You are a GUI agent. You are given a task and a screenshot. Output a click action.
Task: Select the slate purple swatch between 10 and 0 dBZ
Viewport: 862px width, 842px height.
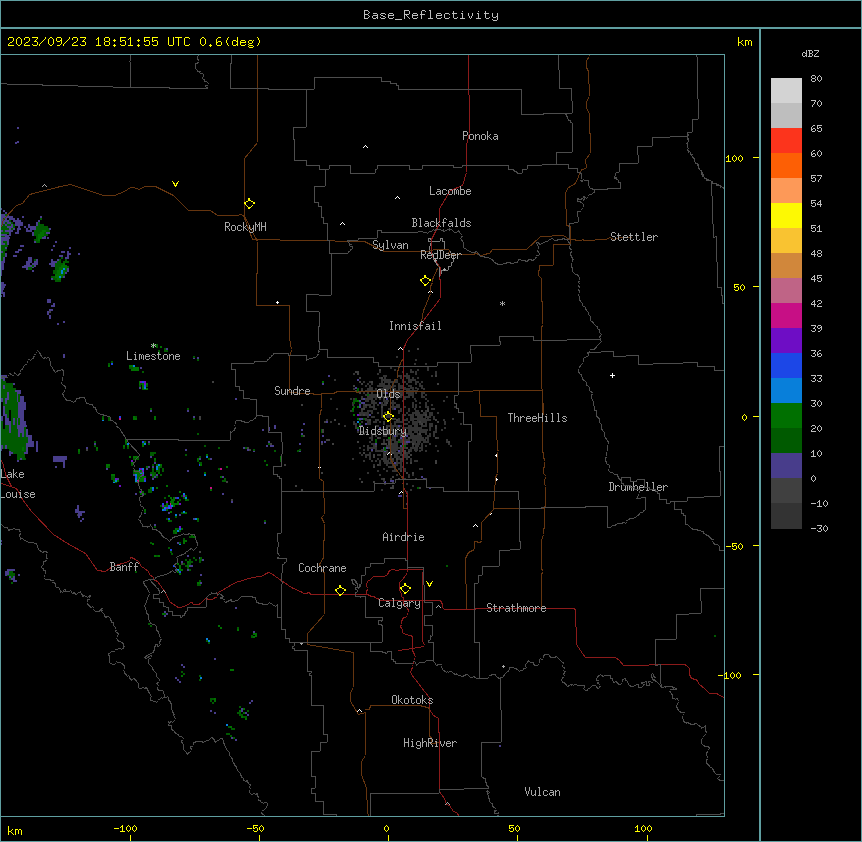click(x=786, y=466)
